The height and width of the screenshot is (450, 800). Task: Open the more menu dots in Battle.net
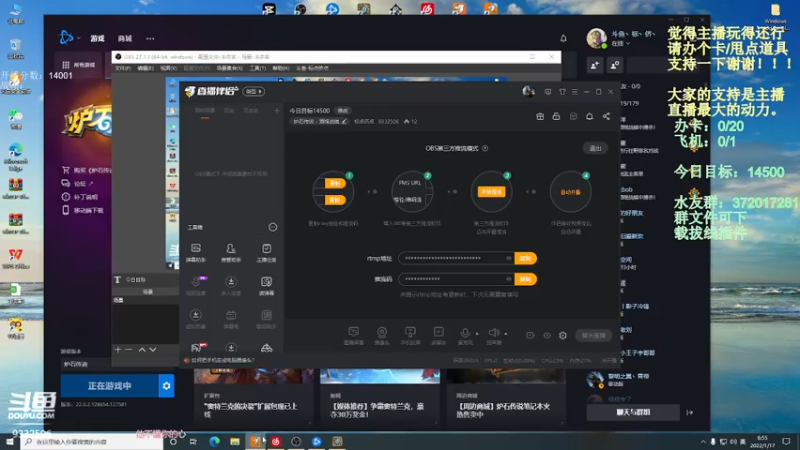coord(150,38)
